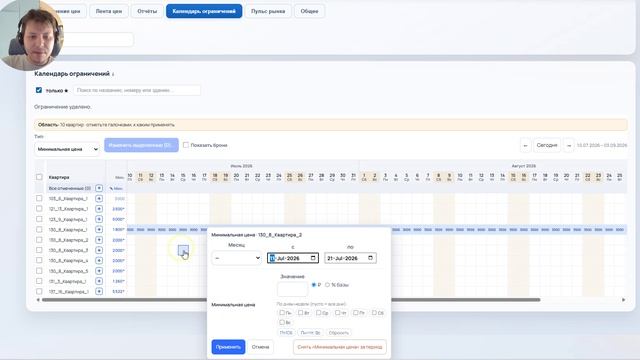This screenshot has height=360, width=640.
Task: Tick the 'Ср' weekday checkbox
Action: point(319,313)
